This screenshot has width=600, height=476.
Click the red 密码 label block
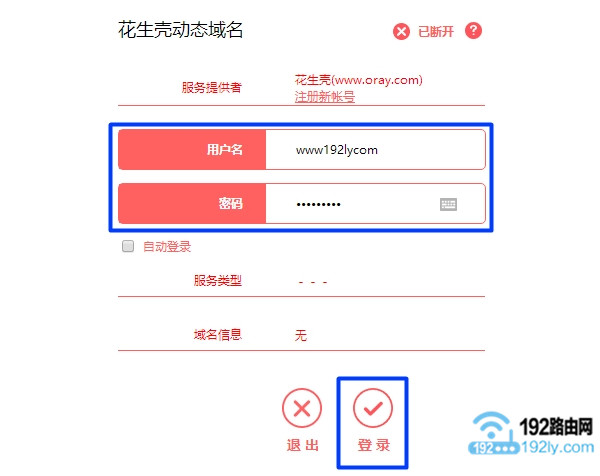192,204
